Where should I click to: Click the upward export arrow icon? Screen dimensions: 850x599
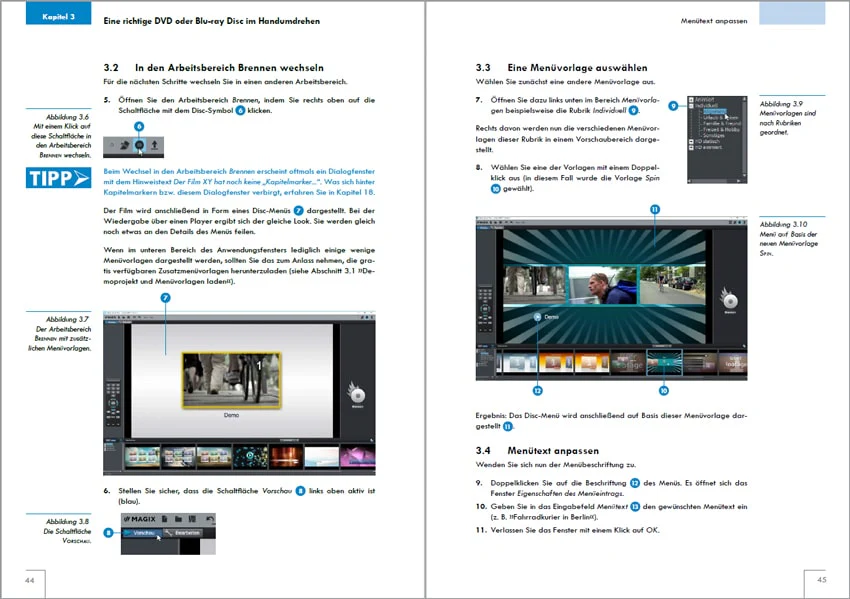click(154, 145)
